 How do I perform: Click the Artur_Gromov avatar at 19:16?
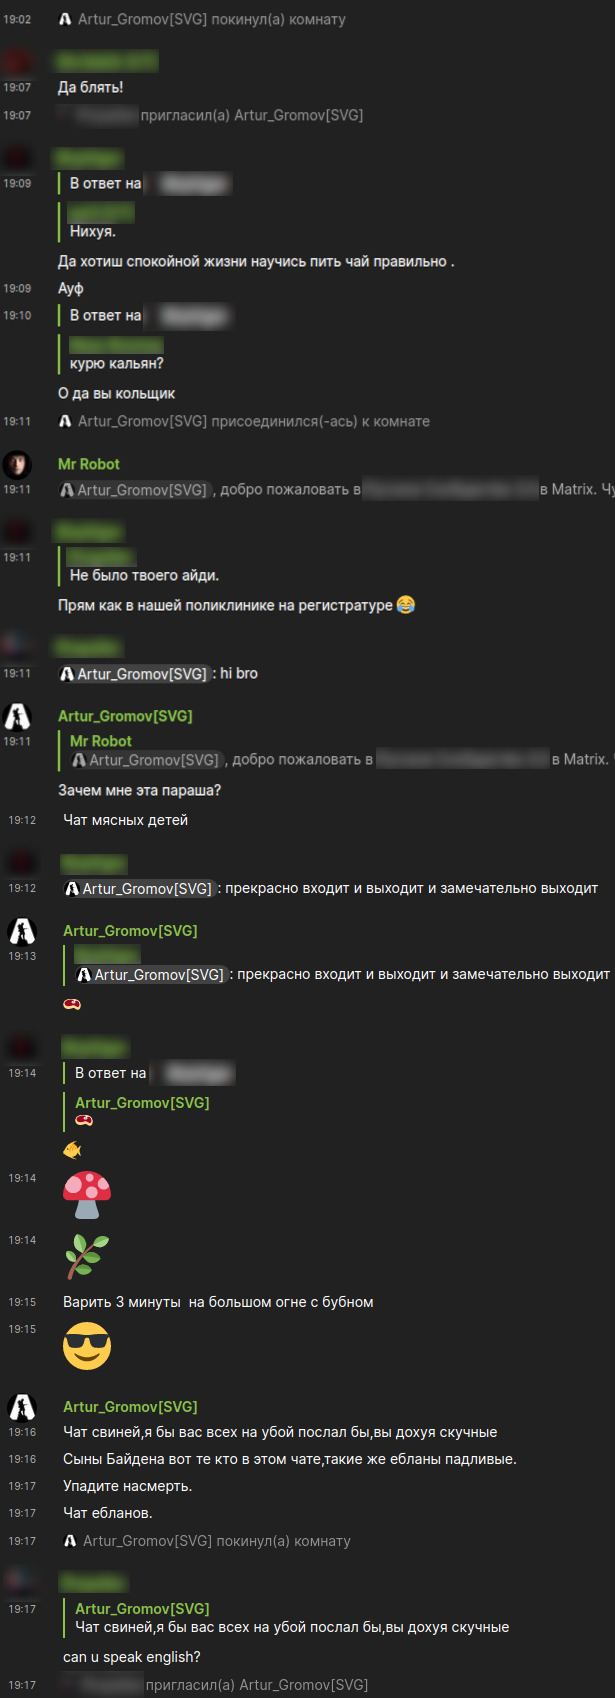pos(22,1408)
